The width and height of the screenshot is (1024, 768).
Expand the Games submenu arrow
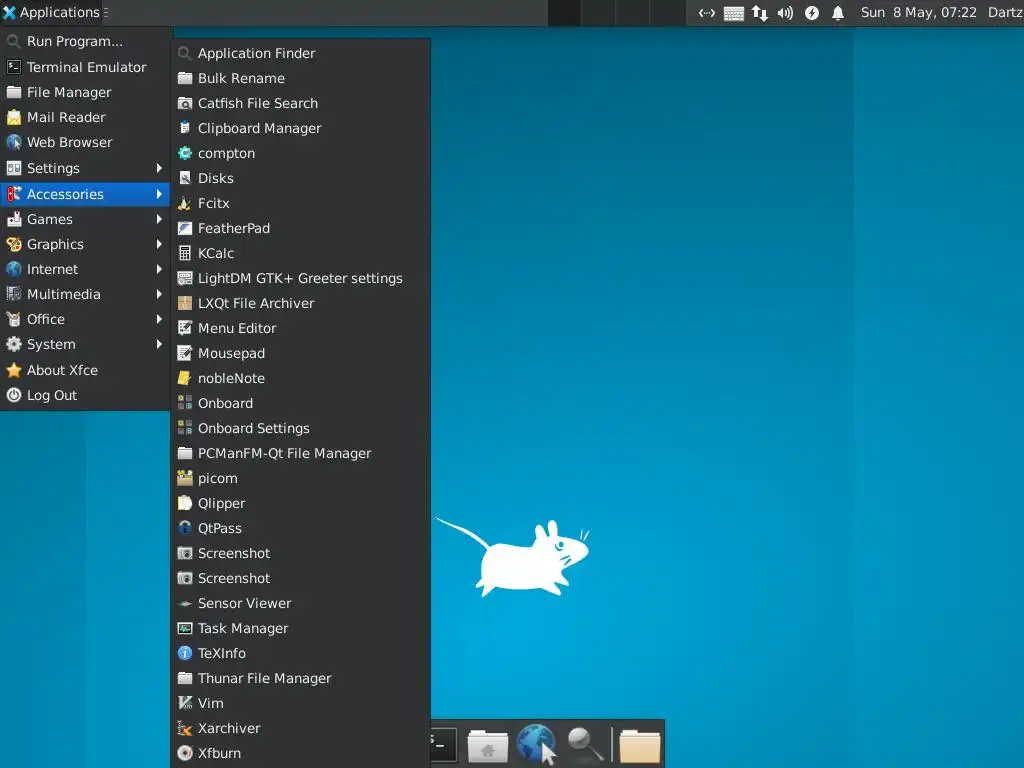click(x=159, y=219)
